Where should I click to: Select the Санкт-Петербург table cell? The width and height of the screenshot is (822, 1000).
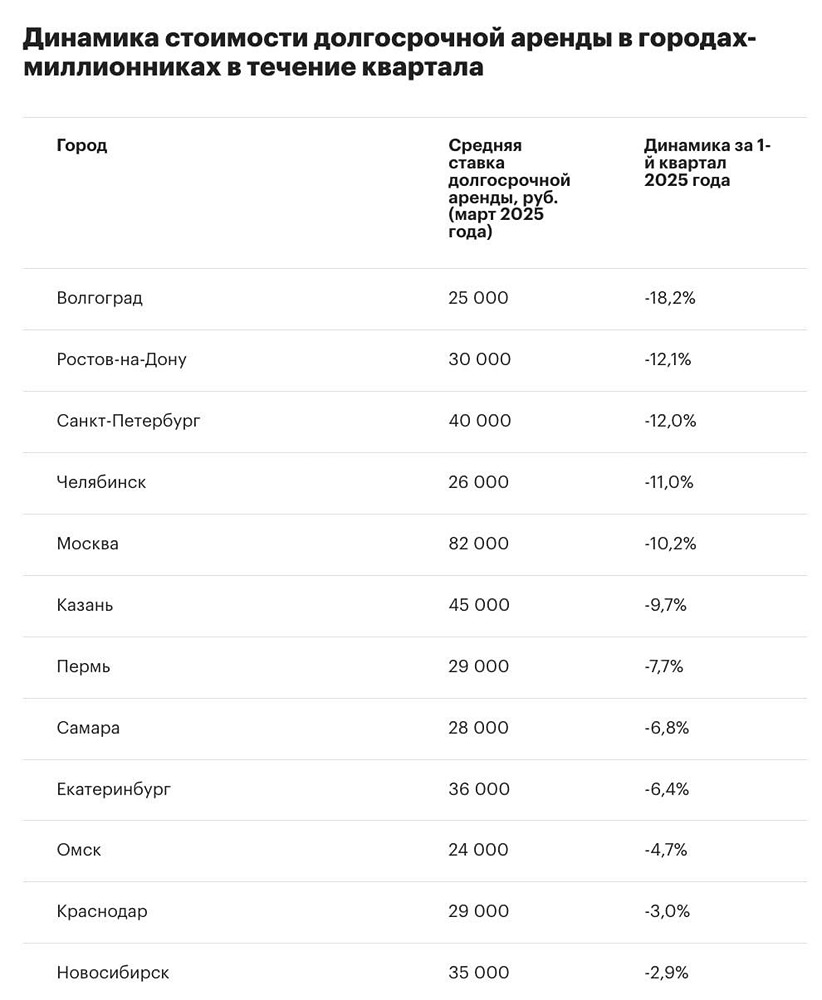(129, 421)
